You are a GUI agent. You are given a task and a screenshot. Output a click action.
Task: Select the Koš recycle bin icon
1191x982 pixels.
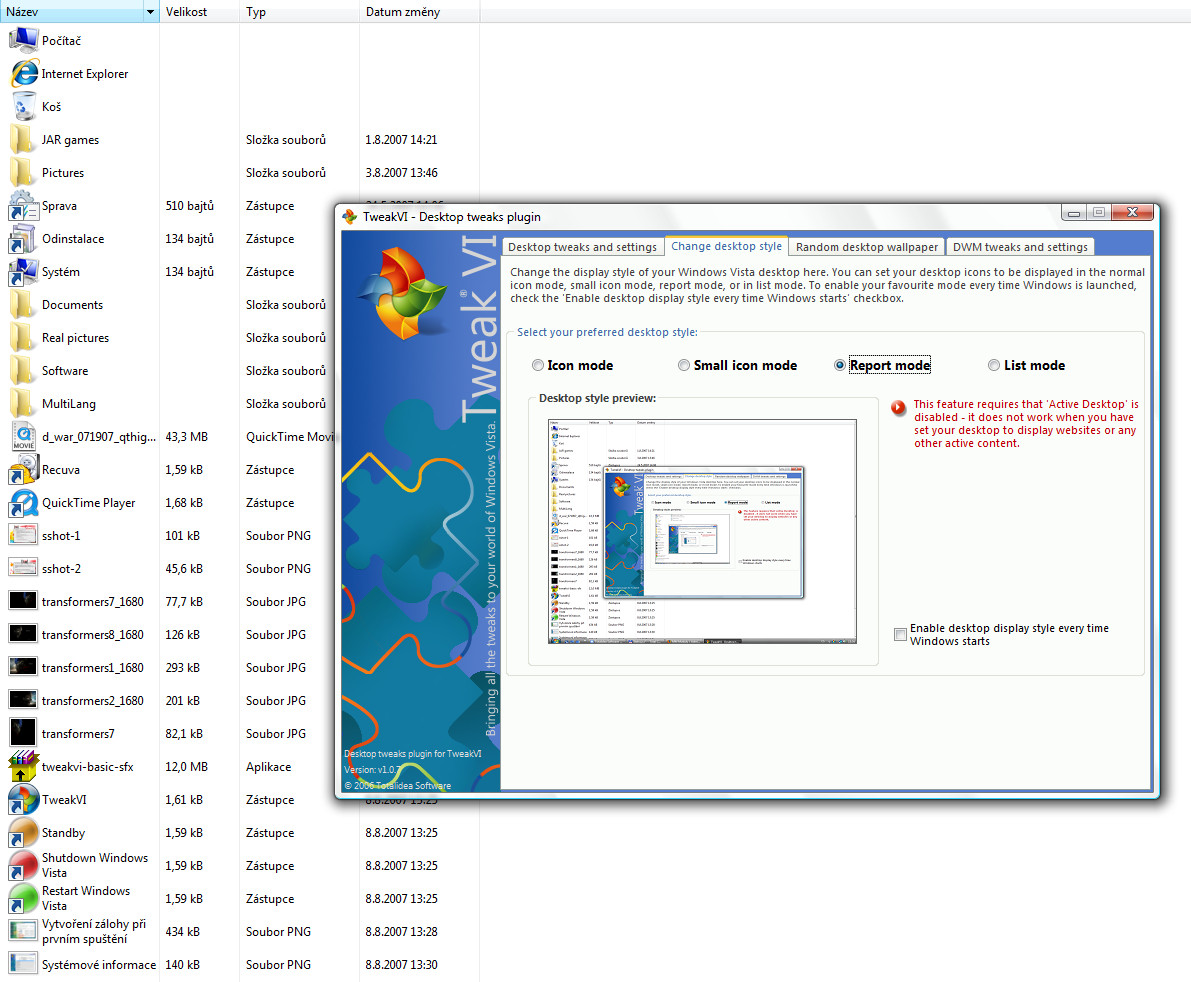pyautogui.click(x=23, y=106)
